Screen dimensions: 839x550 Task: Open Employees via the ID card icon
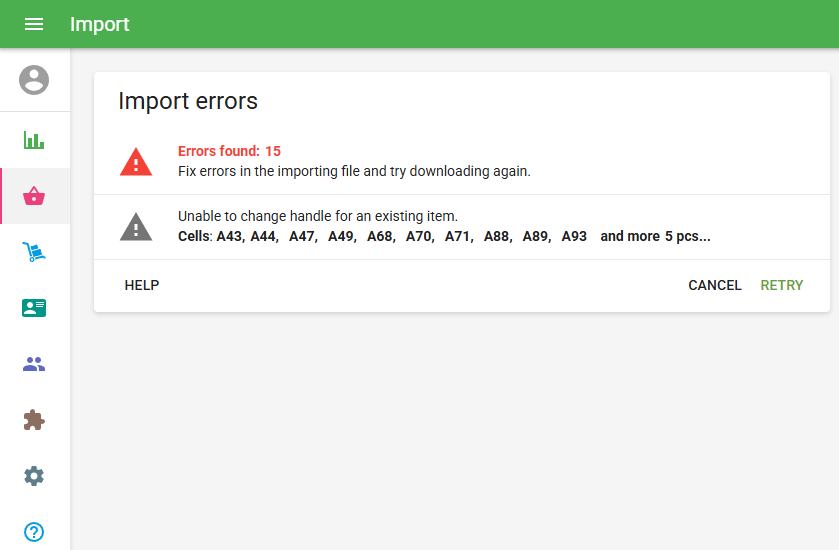(x=34, y=308)
